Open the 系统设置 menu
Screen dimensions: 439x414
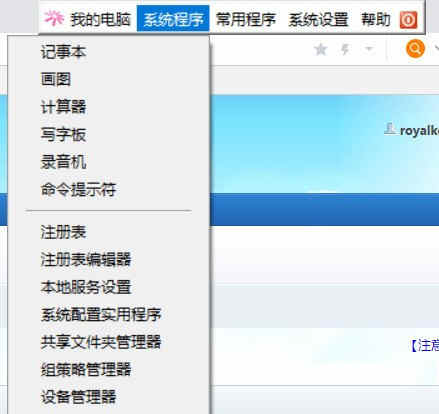click(x=318, y=19)
